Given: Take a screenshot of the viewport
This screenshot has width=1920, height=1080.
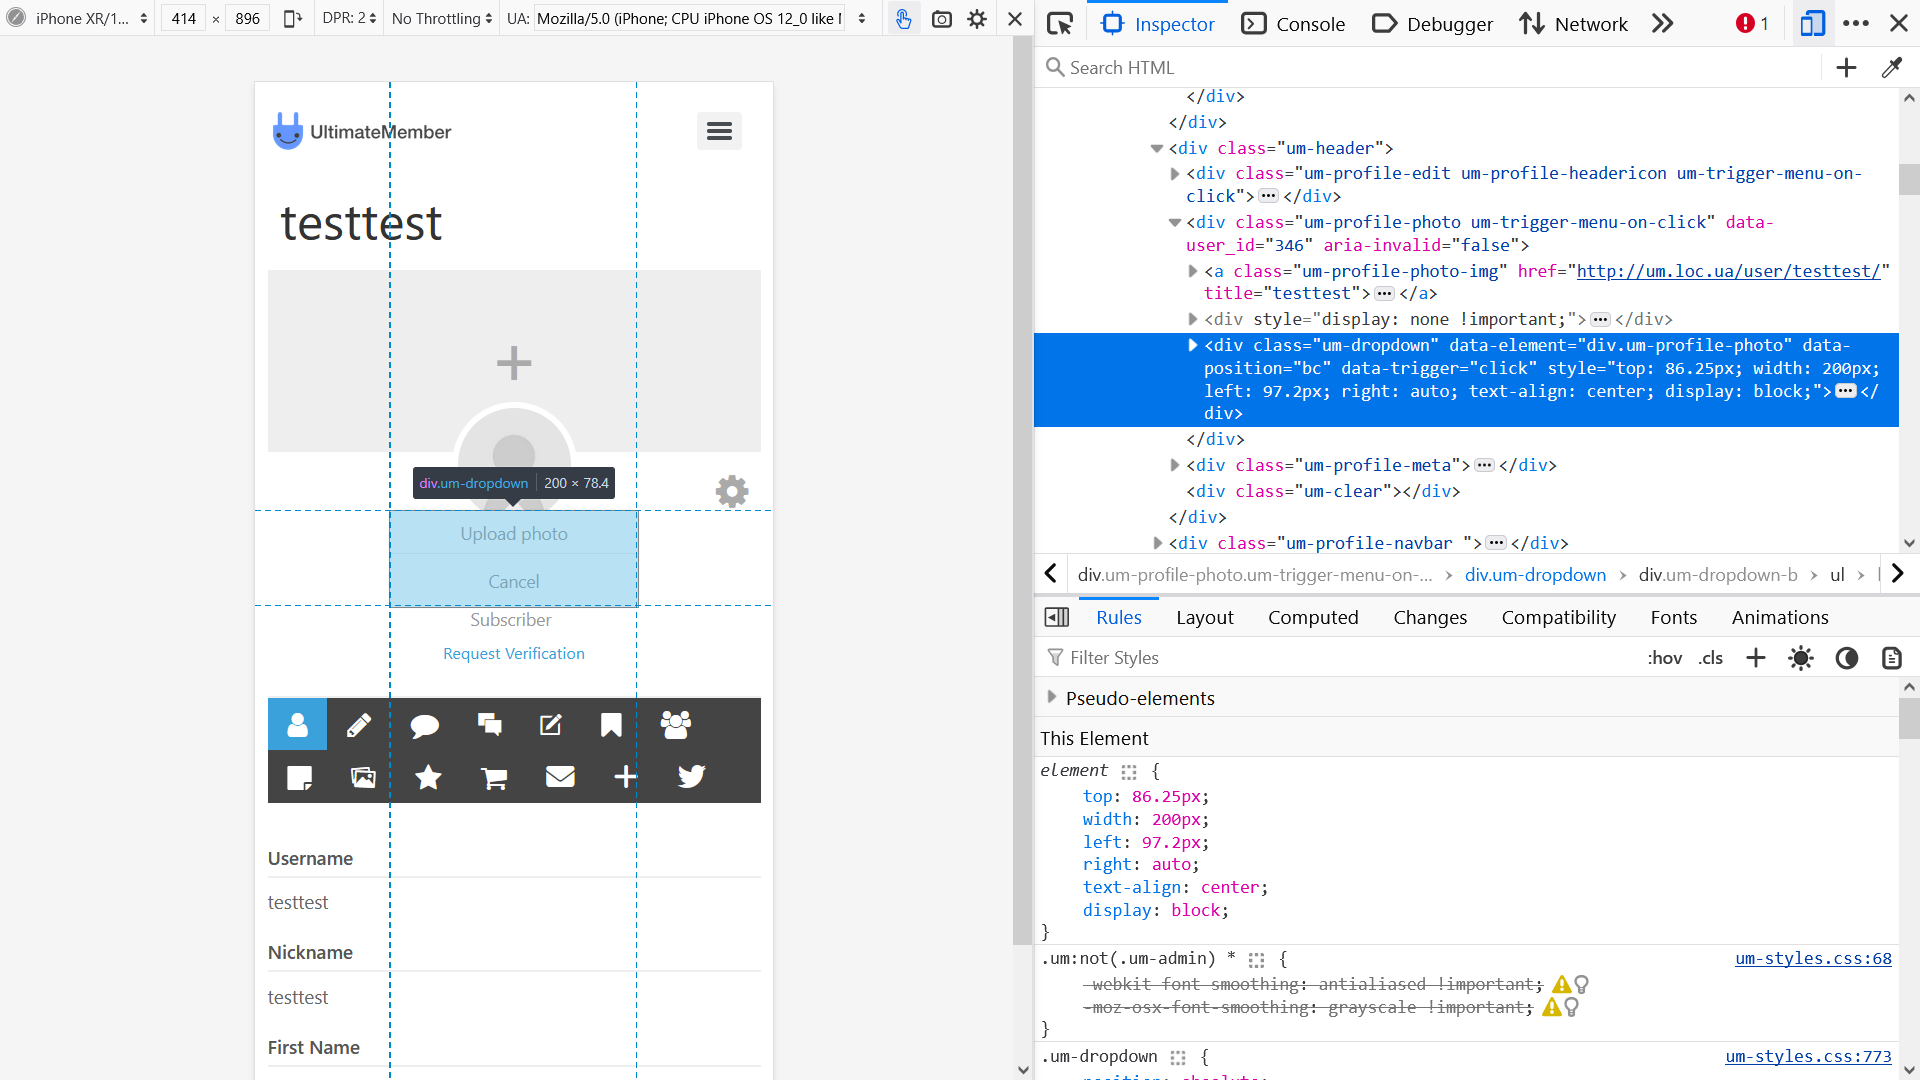Looking at the screenshot, I should pos(942,19).
